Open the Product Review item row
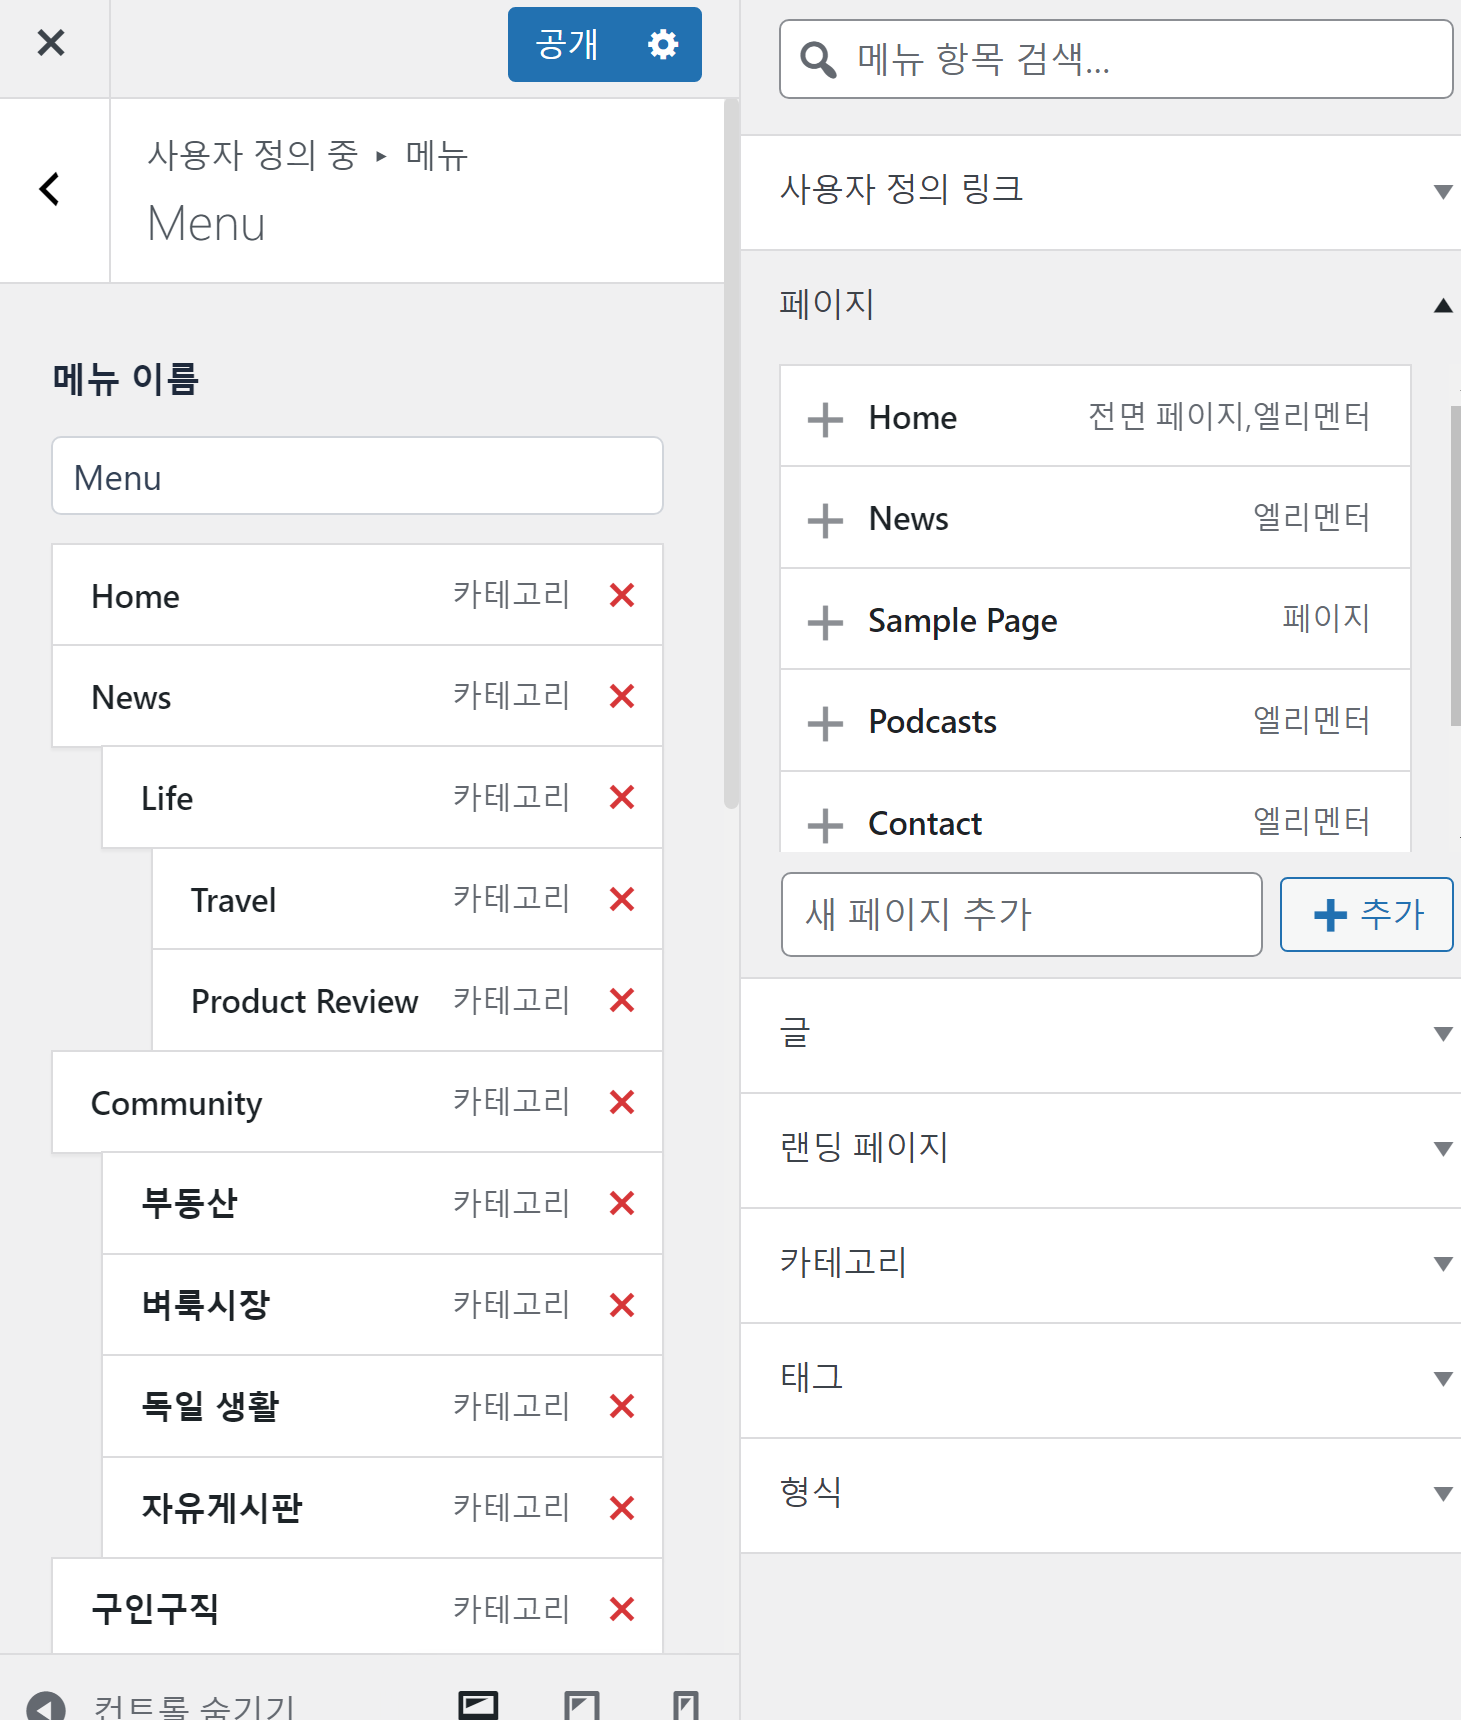 pos(407,1000)
